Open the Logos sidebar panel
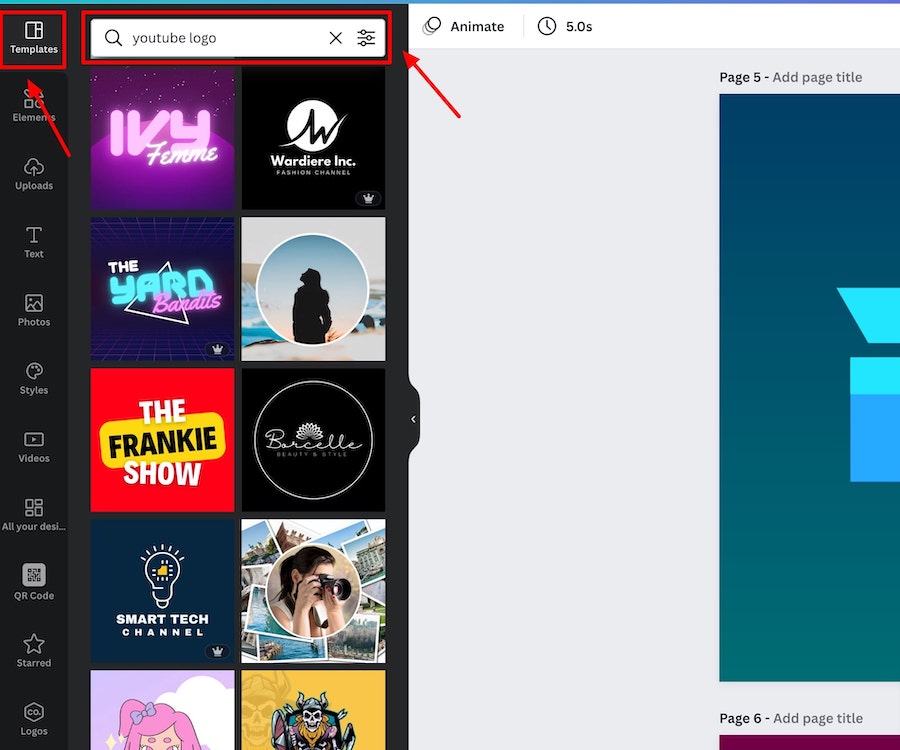This screenshot has height=750, width=900. coord(34,718)
